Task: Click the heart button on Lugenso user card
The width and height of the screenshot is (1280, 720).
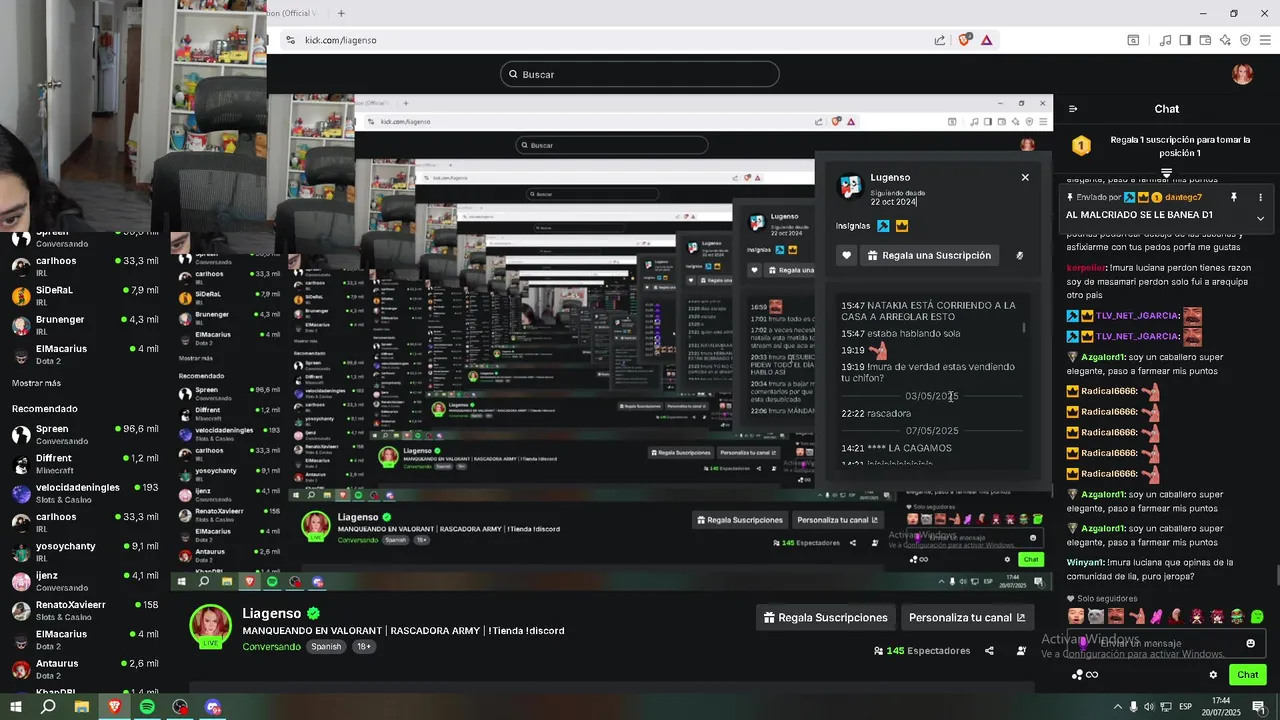Action: pos(846,255)
